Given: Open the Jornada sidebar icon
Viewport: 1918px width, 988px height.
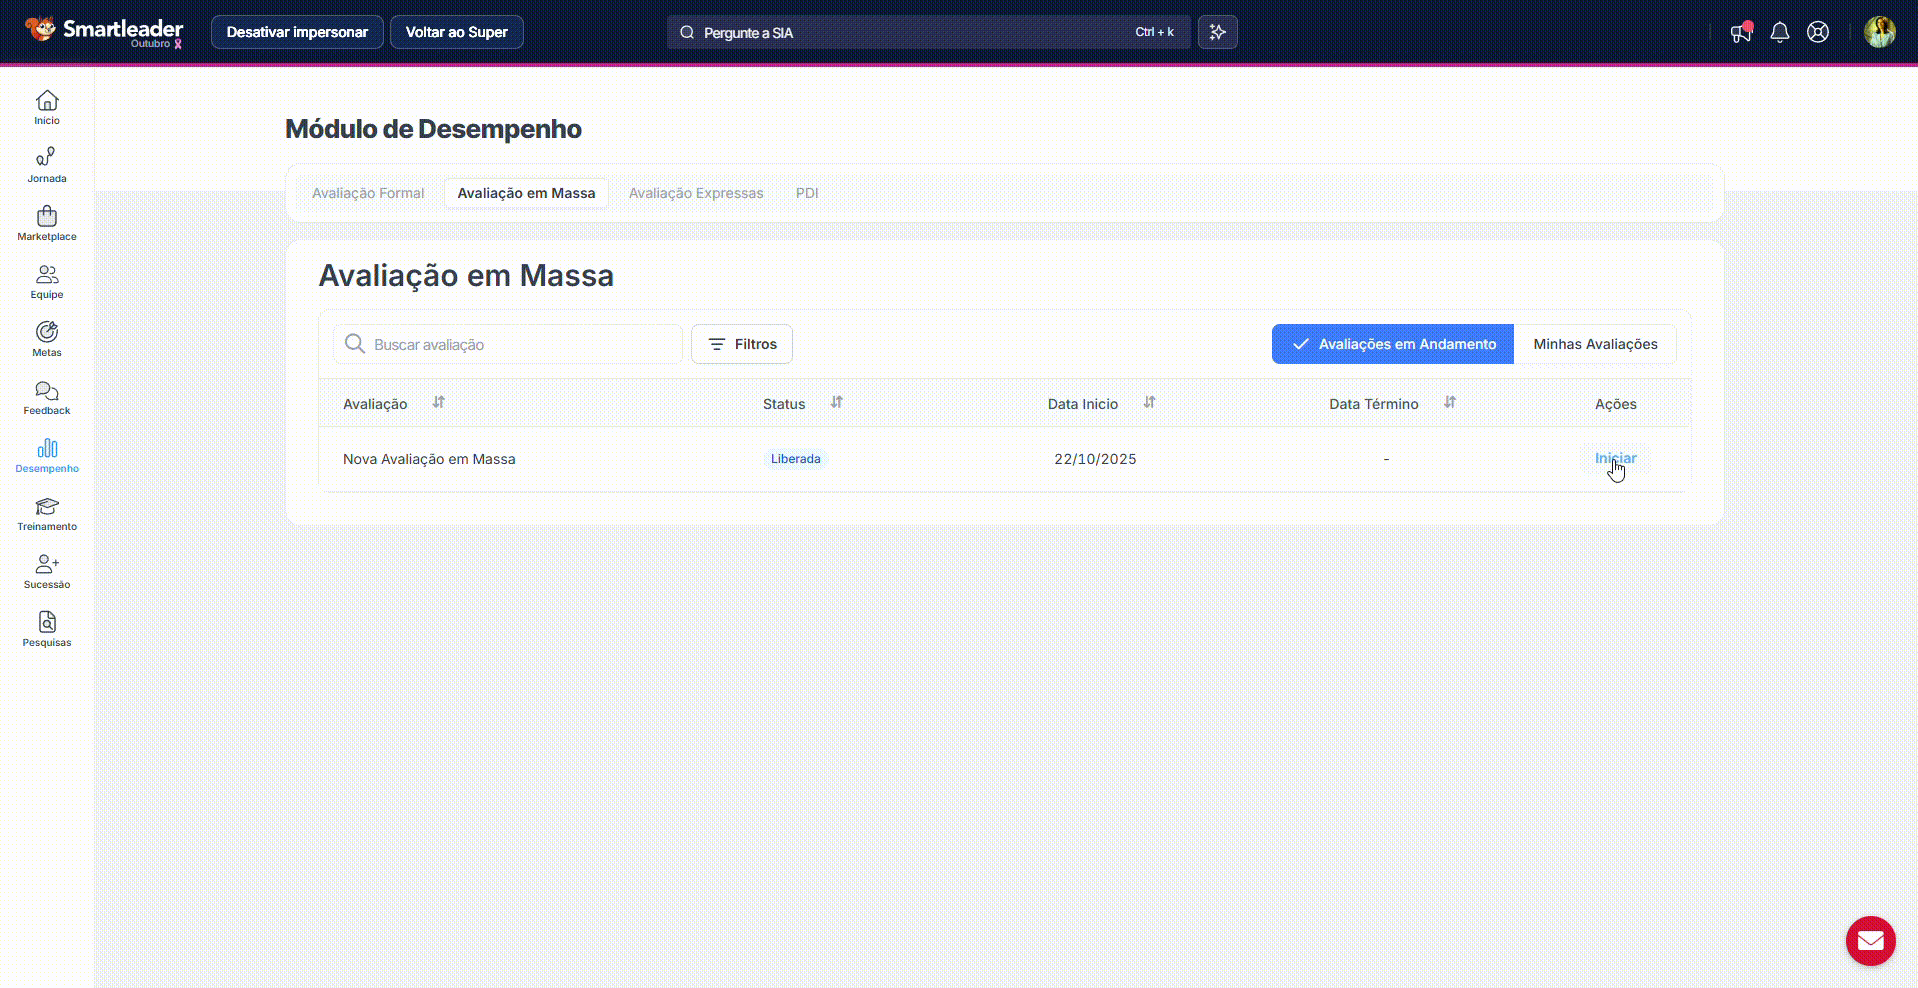Looking at the screenshot, I should coord(47,158).
